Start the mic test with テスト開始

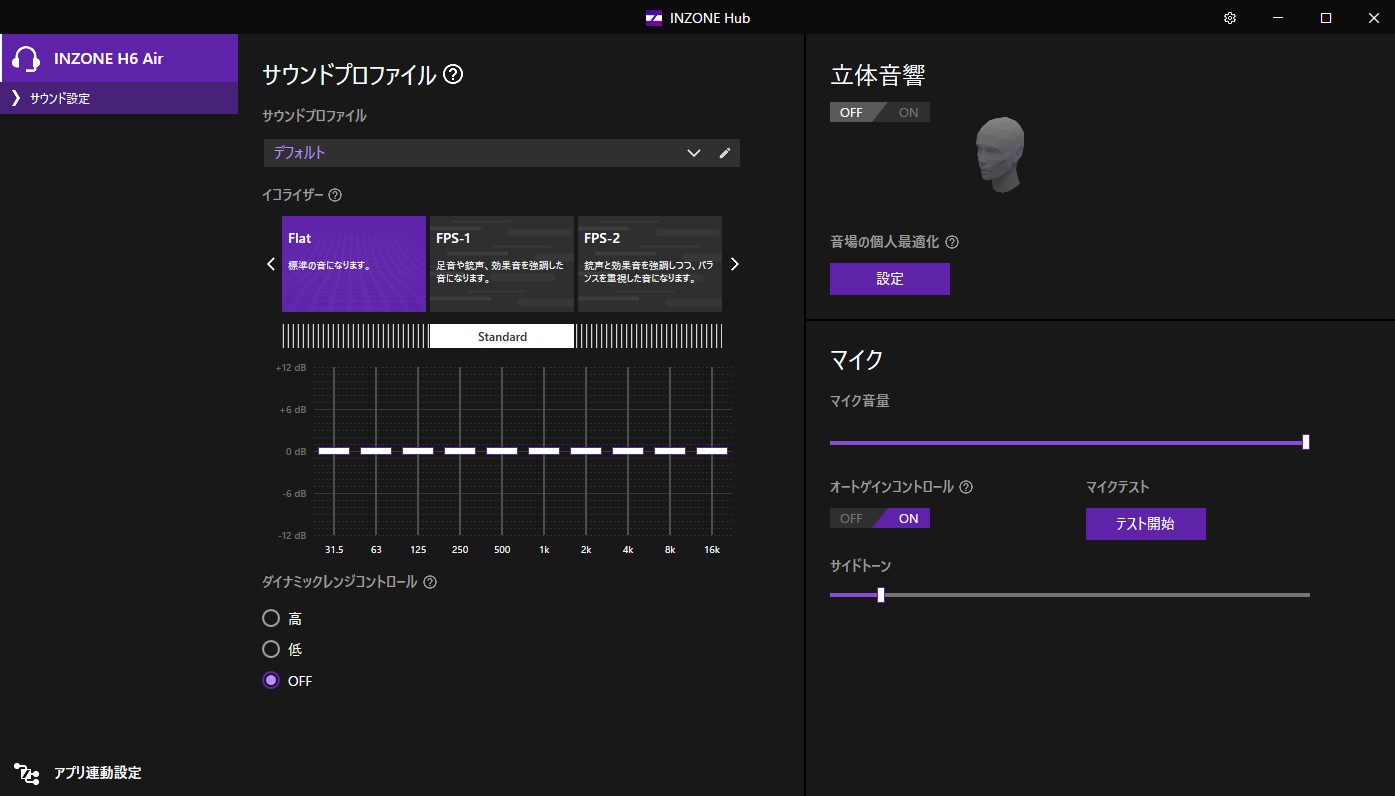coord(1145,523)
